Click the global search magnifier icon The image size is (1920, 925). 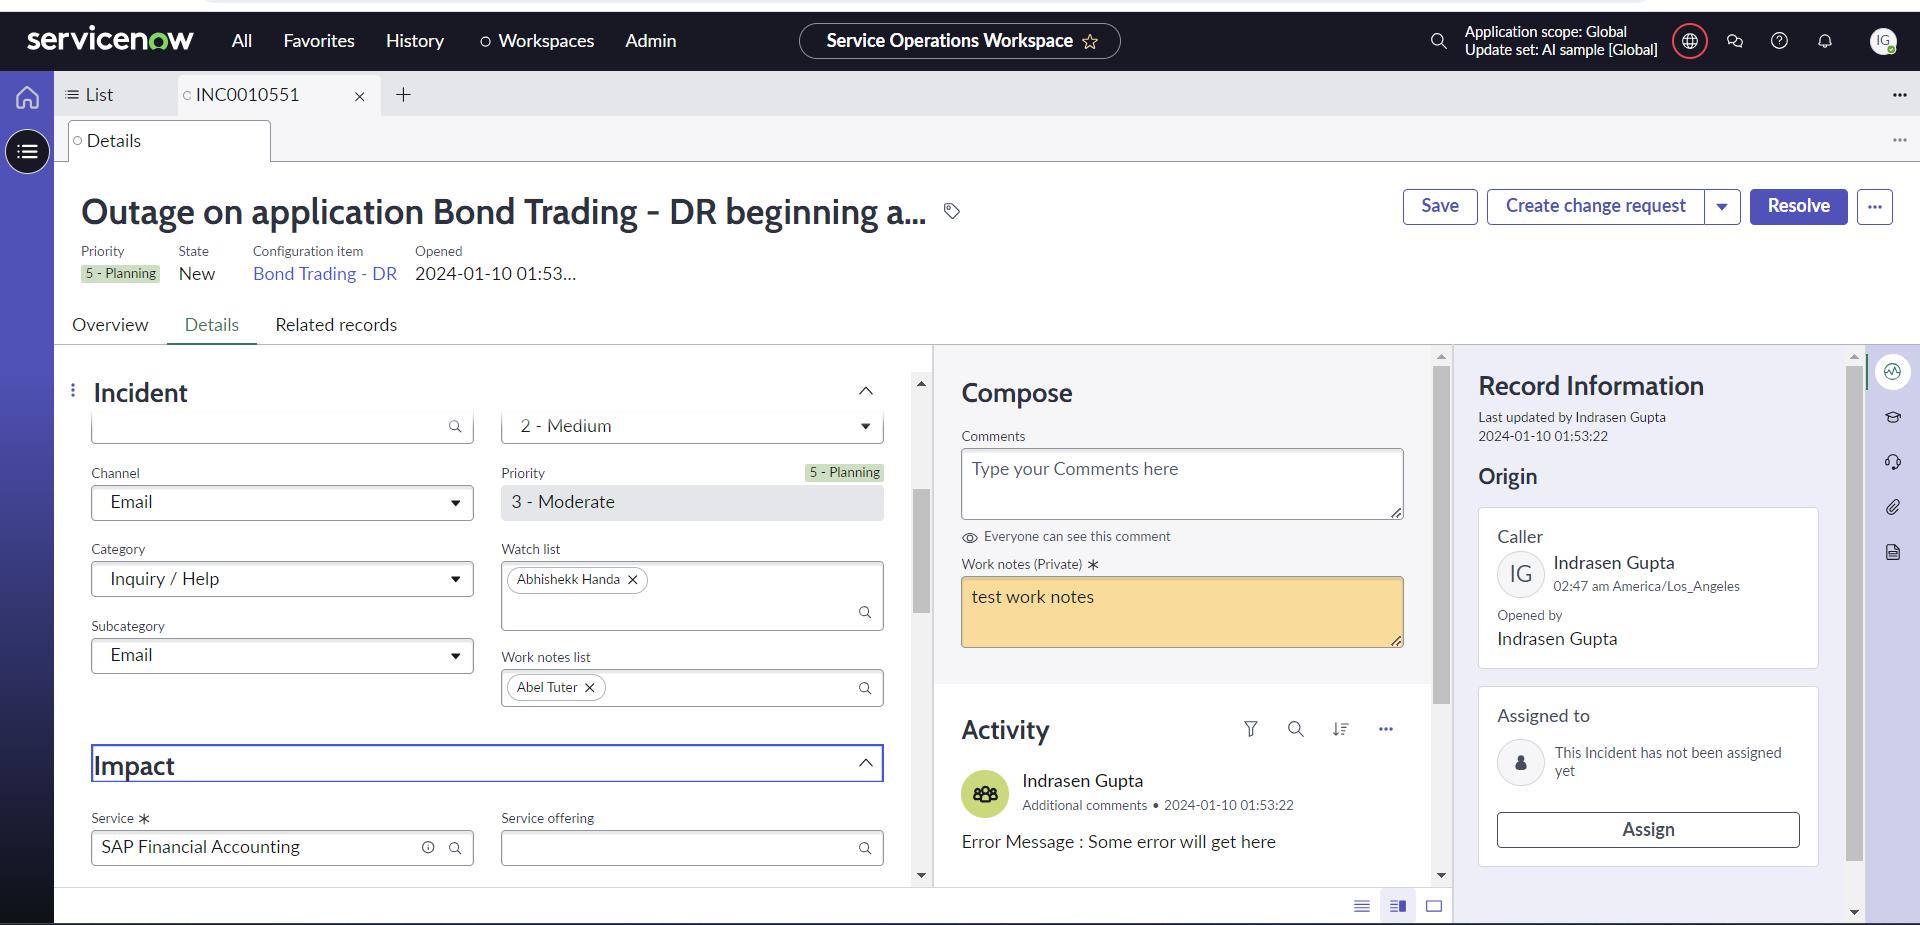[1438, 41]
